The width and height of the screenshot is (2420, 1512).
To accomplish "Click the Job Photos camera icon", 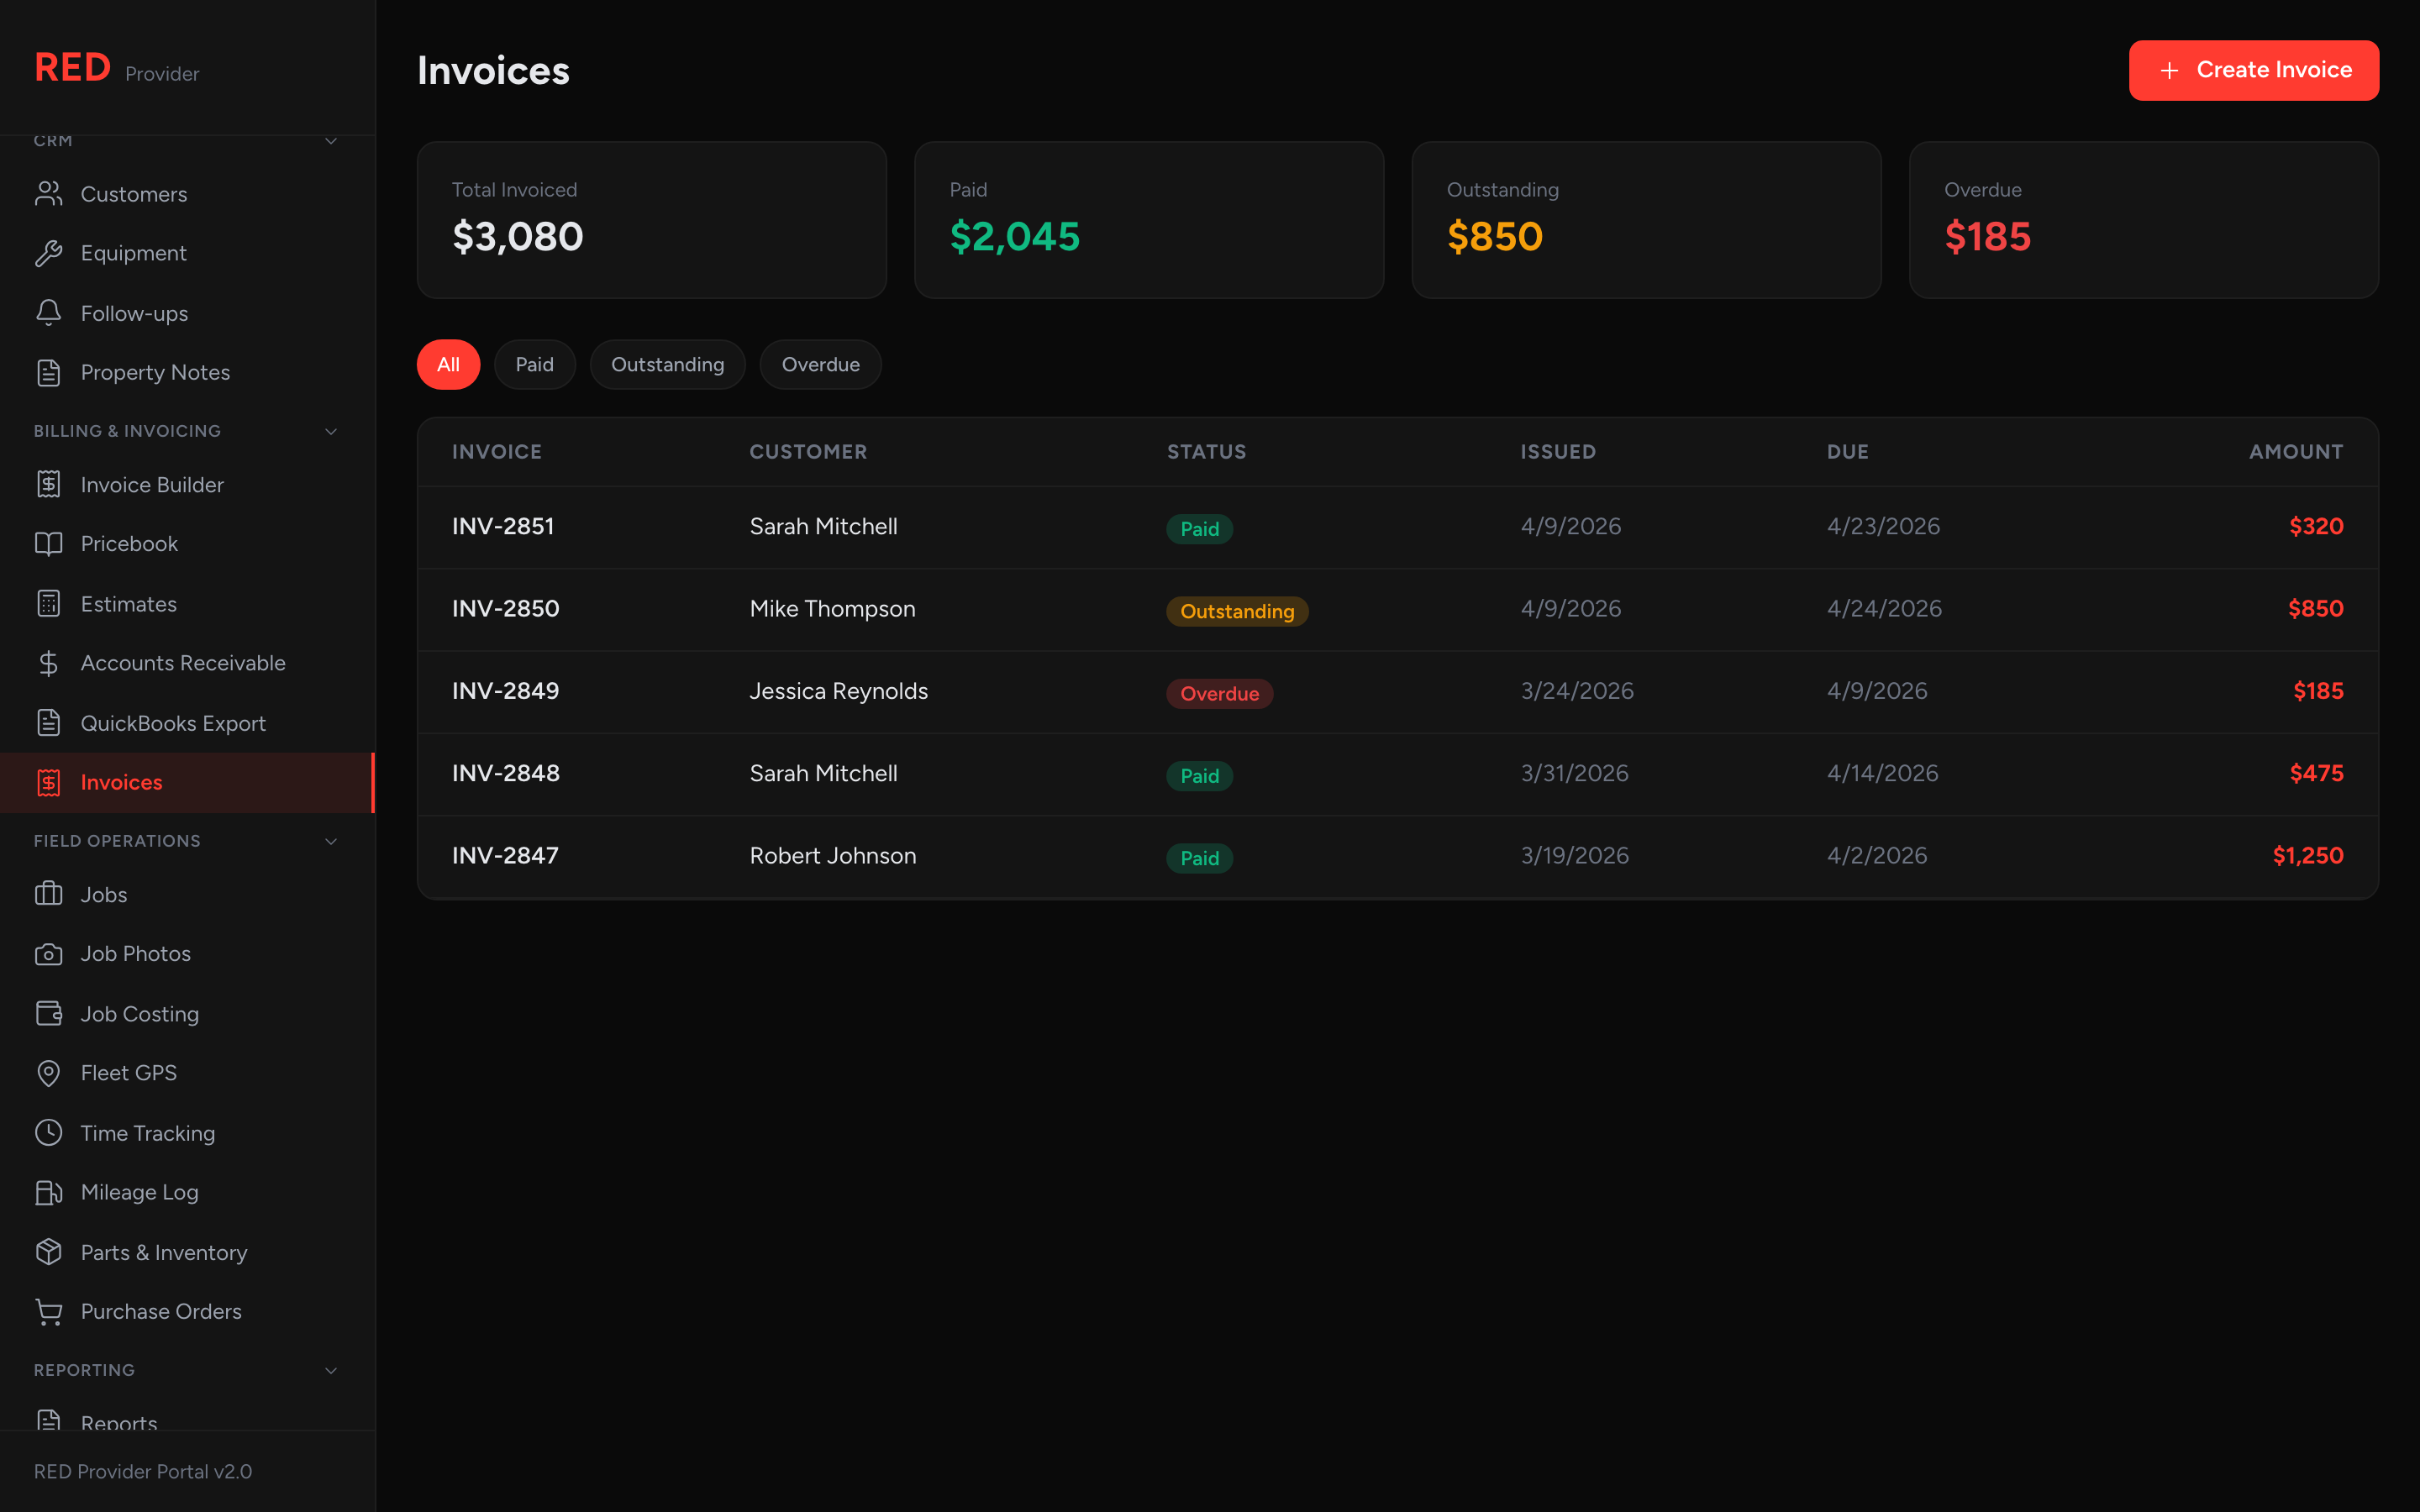I will 48,954.
